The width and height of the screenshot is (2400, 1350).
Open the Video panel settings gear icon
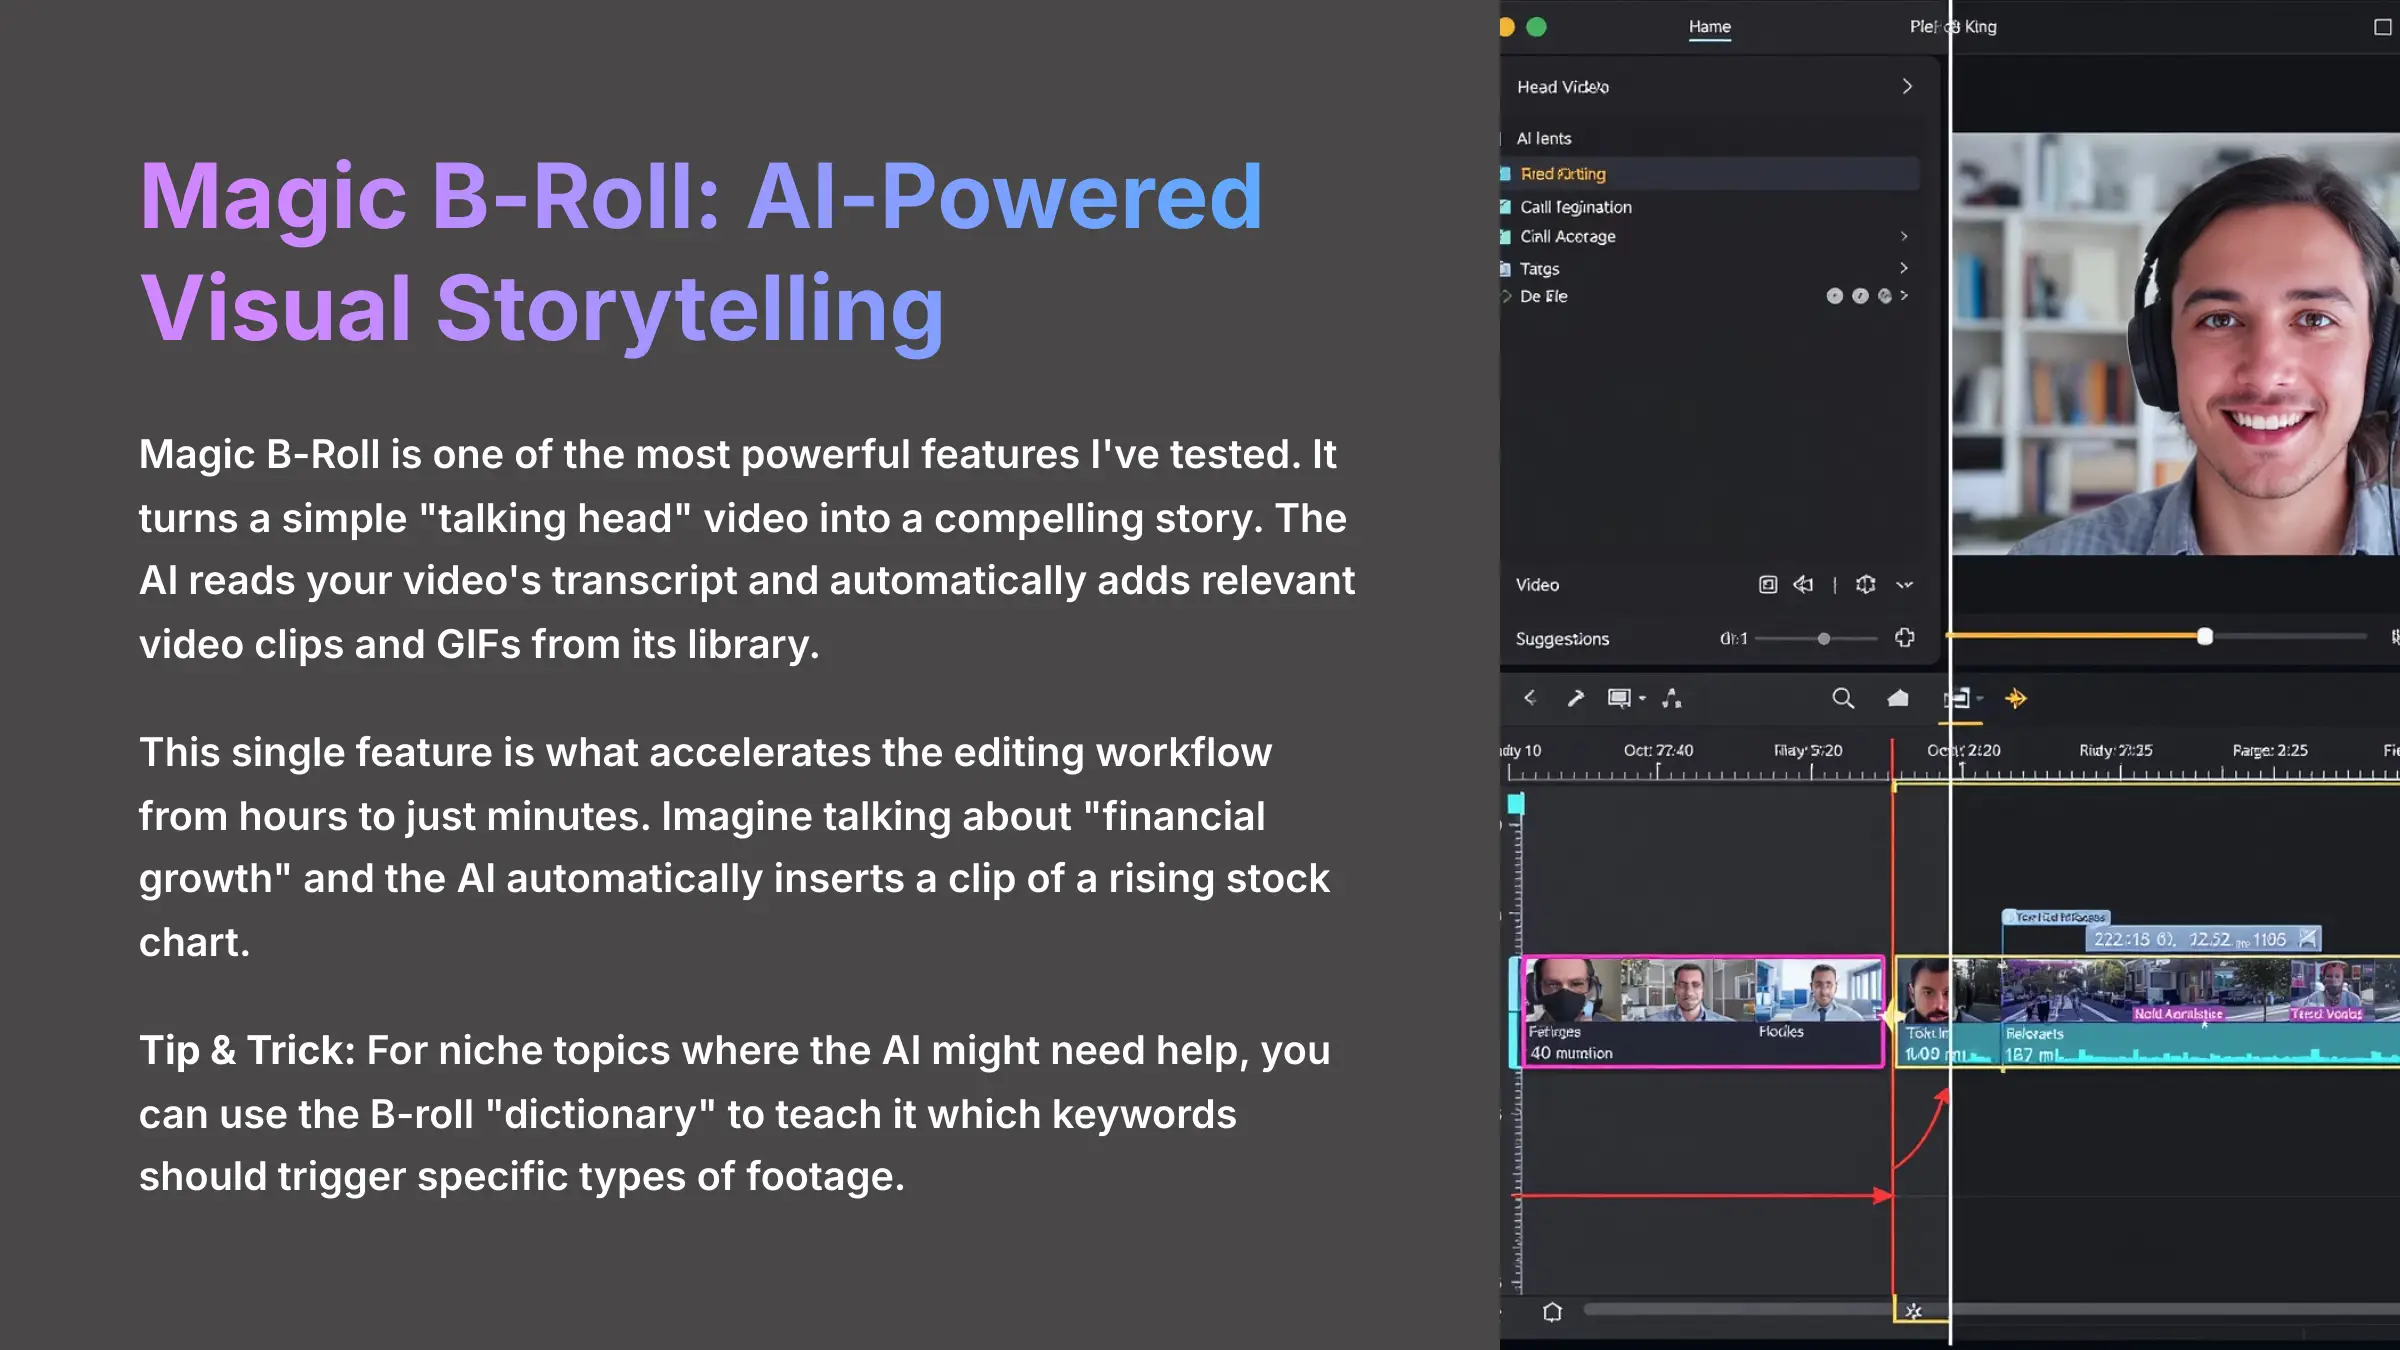click(x=1865, y=584)
